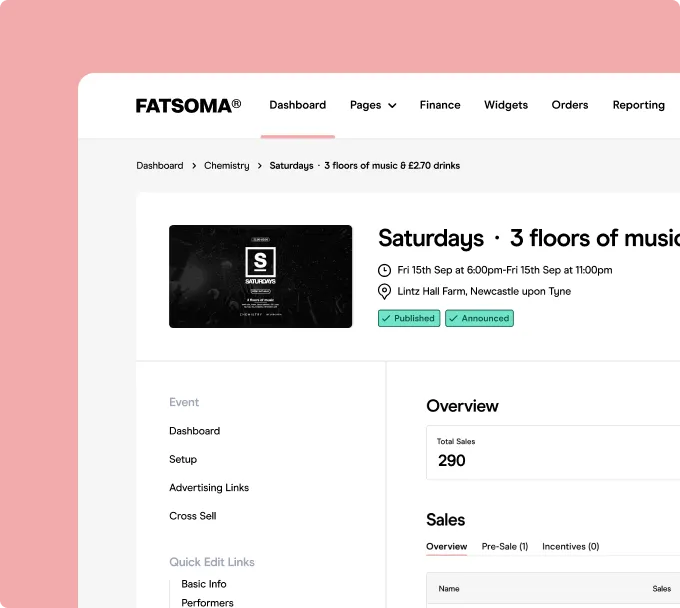Click the Chemistry breadcrumb link
Image resolution: width=680 pixels, height=608 pixels.
226,166
